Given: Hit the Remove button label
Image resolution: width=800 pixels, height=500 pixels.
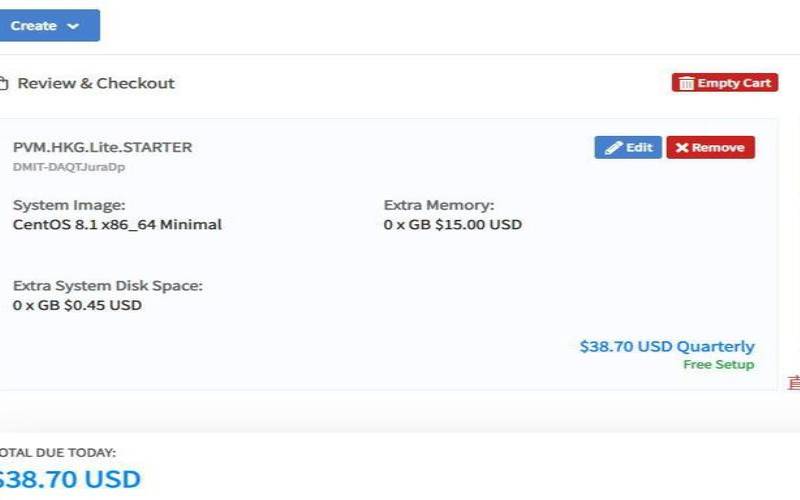Looking at the screenshot, I should 718,148.
